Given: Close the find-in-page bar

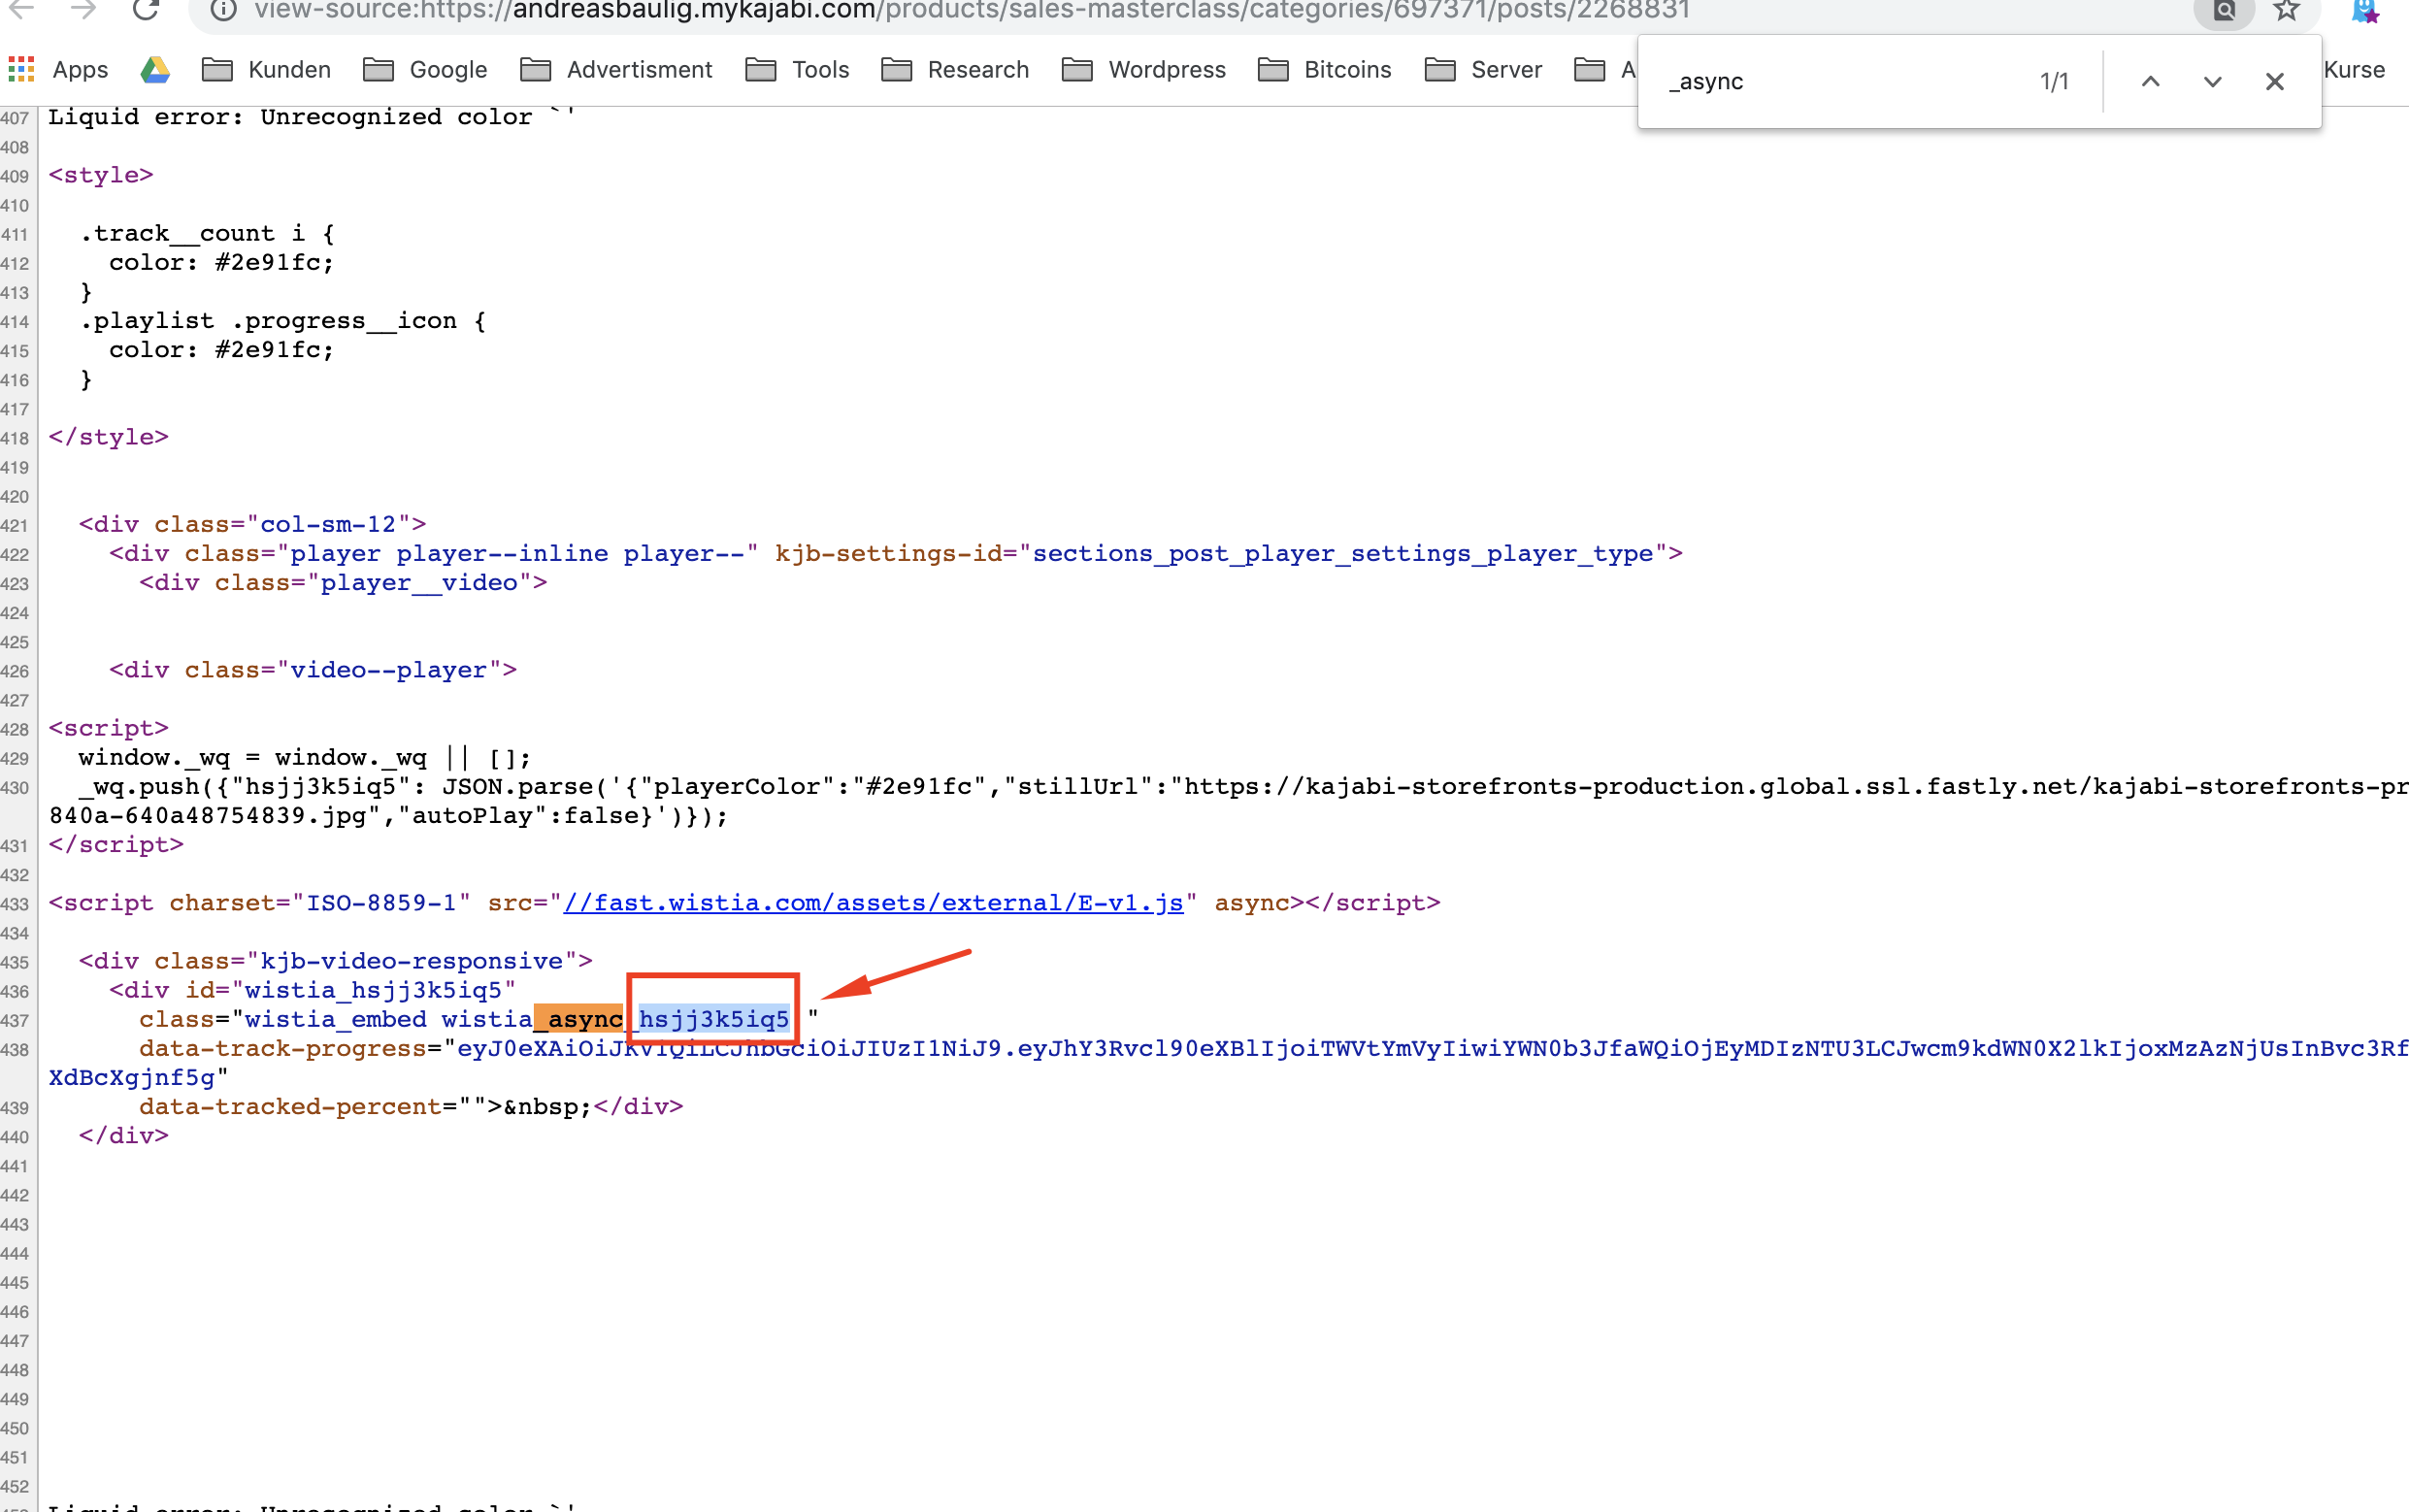Looking at the screenshot, I should pos(2274,82).
